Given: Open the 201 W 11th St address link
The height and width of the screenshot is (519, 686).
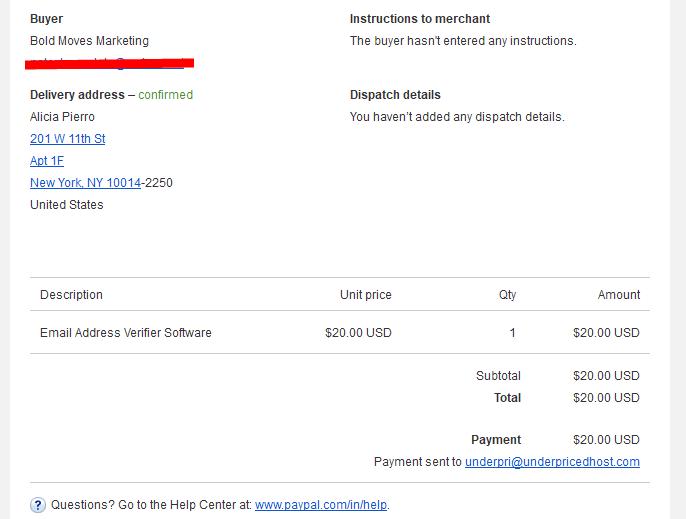Looking at the screenshot, I should (x=67, y=139).
